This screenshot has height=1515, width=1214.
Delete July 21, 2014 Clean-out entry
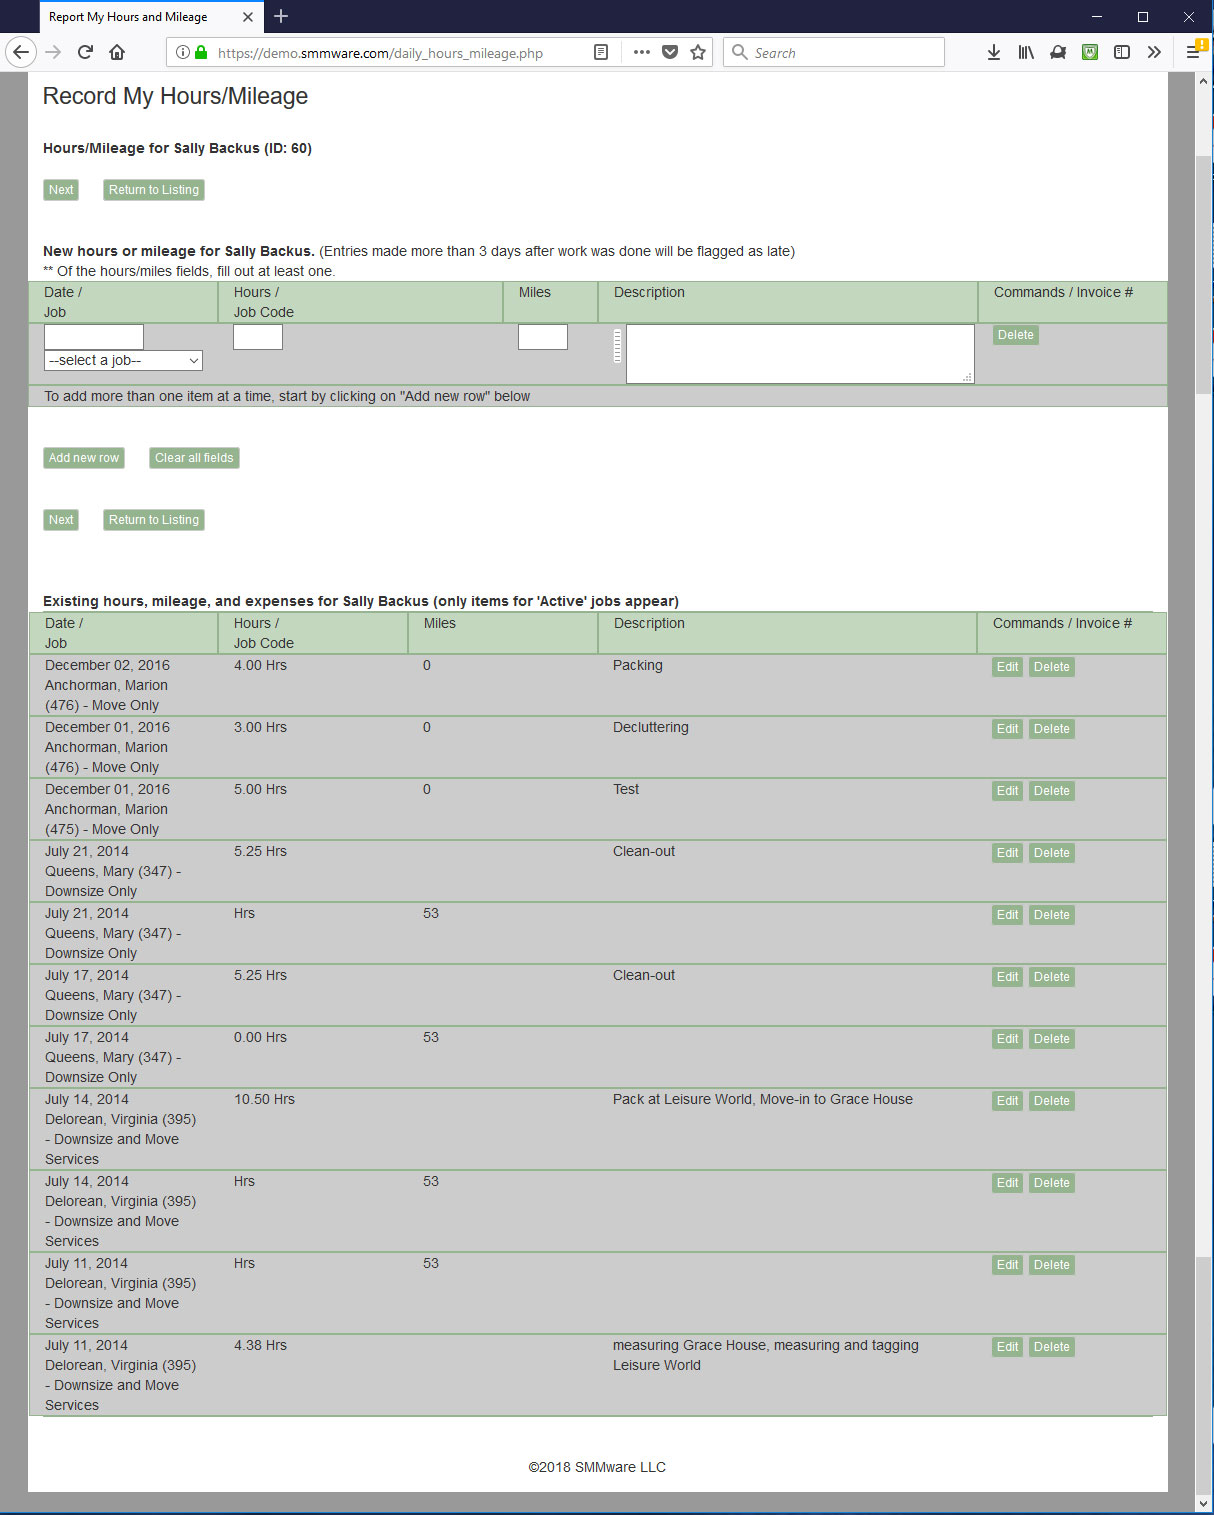coord(1051,853)
